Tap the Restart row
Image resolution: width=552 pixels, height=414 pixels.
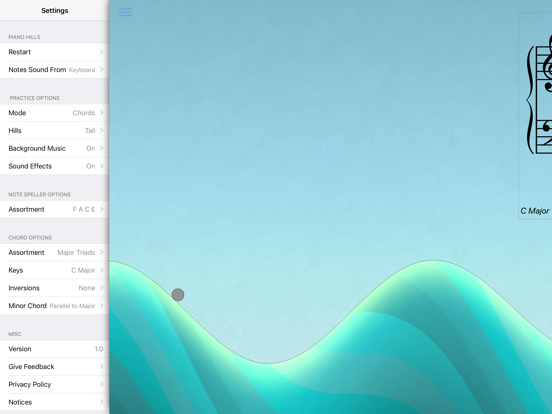coord(55,52)
